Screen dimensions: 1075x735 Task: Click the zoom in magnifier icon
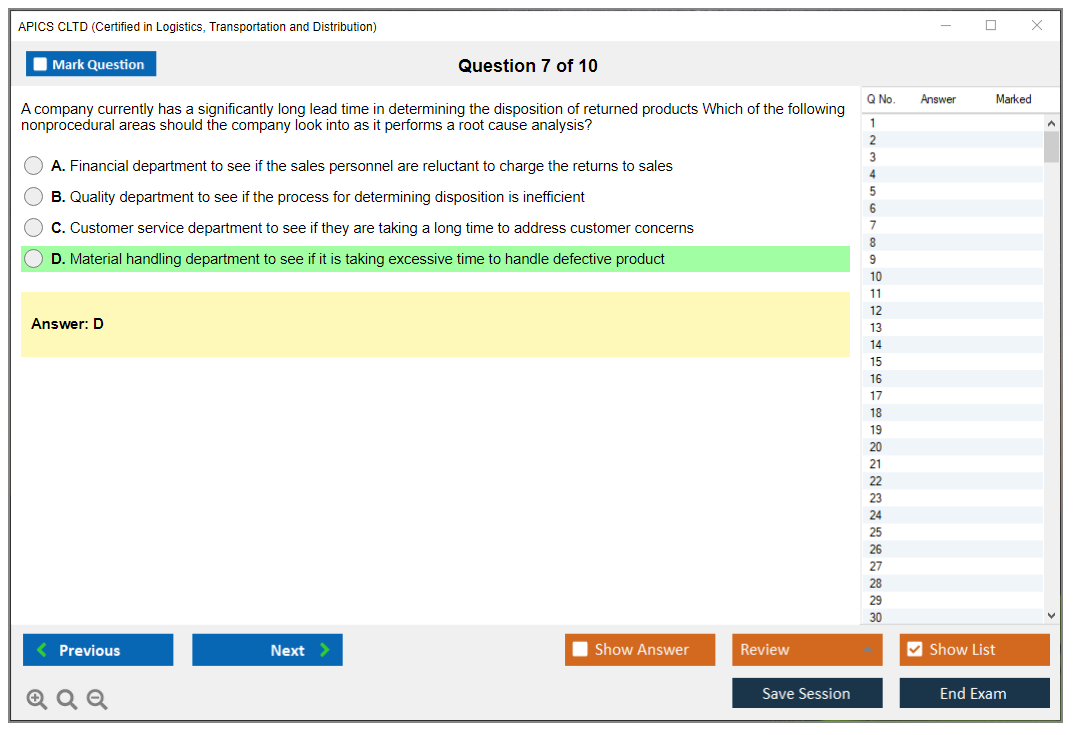pos(37,700)
